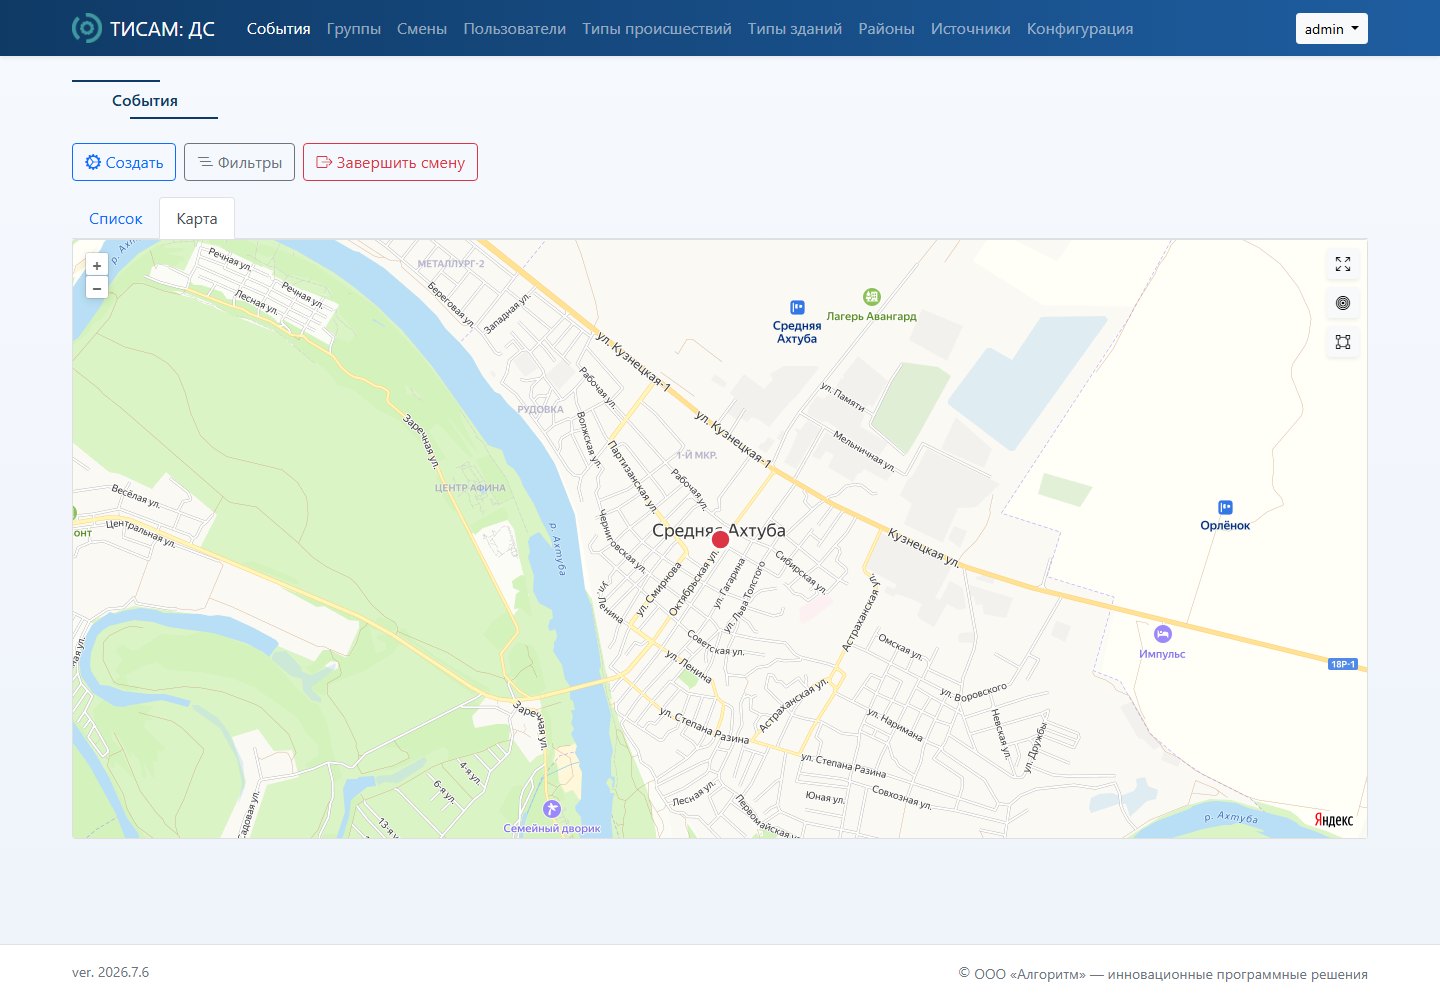Click the Омская ул. street label
The image size is (1440, 1000).
pyautogui.click(x=900, y=646)
